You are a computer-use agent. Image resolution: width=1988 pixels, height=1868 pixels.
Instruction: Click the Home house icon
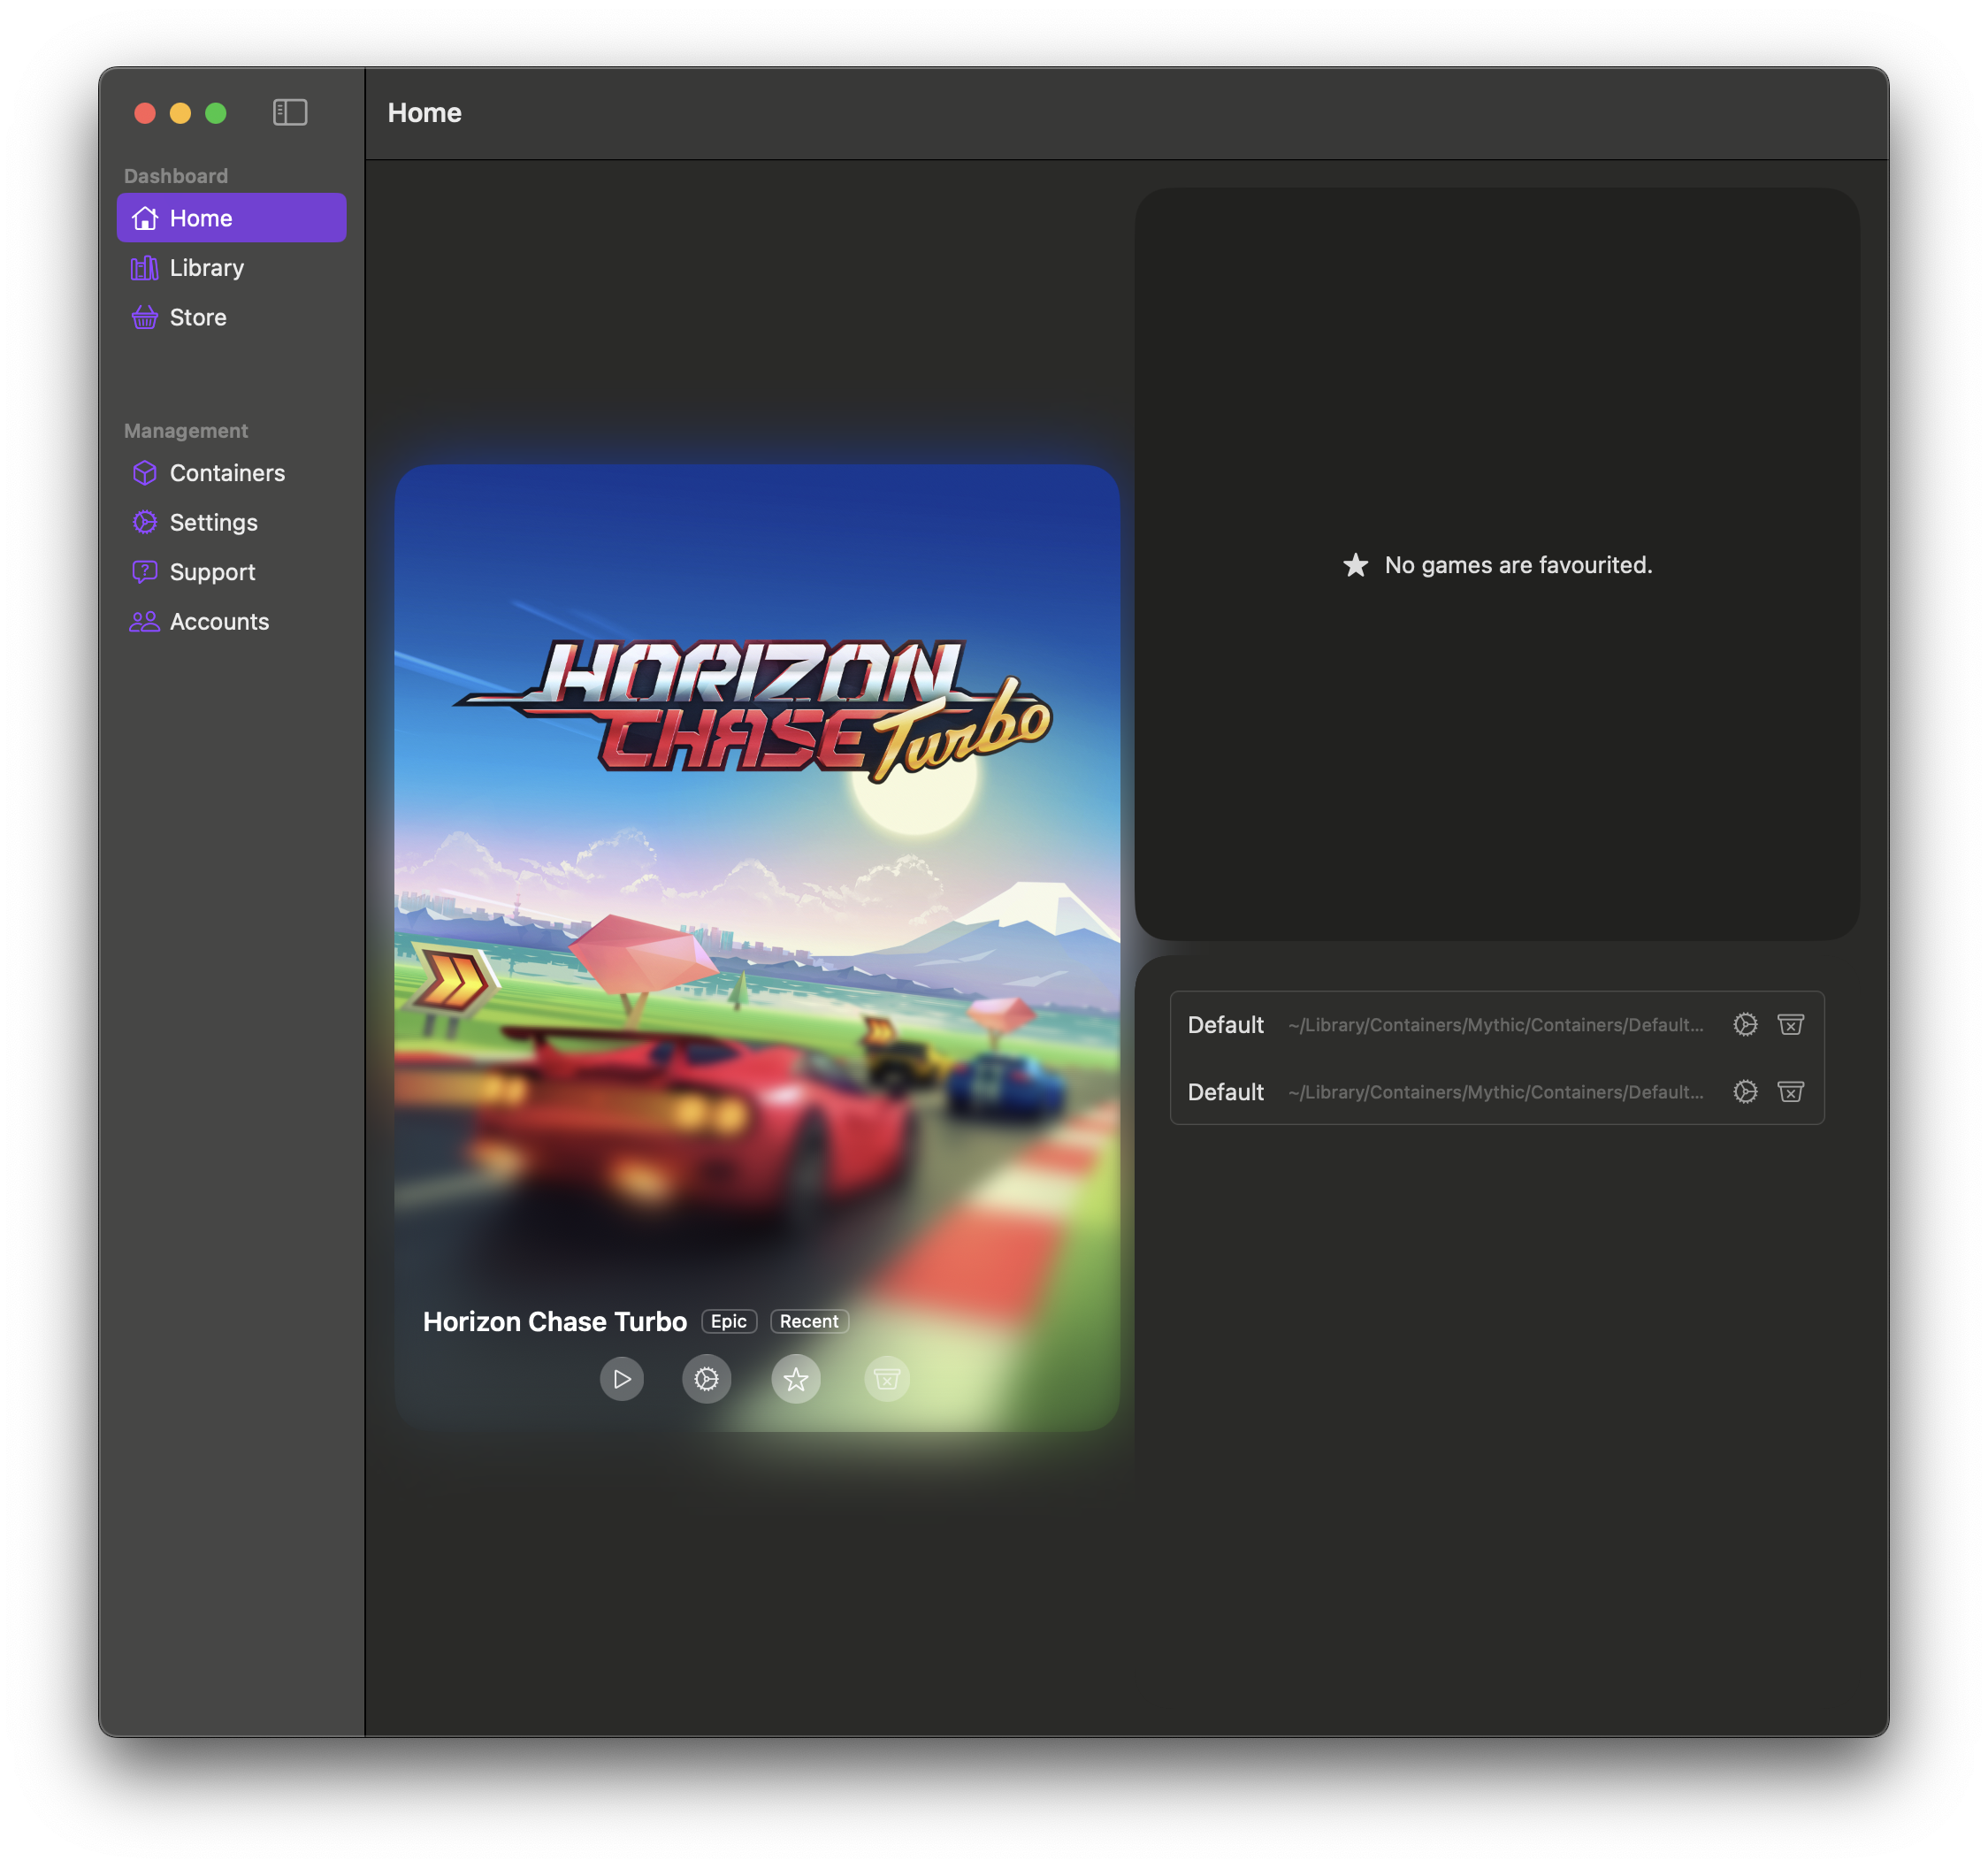pos(145,218)
